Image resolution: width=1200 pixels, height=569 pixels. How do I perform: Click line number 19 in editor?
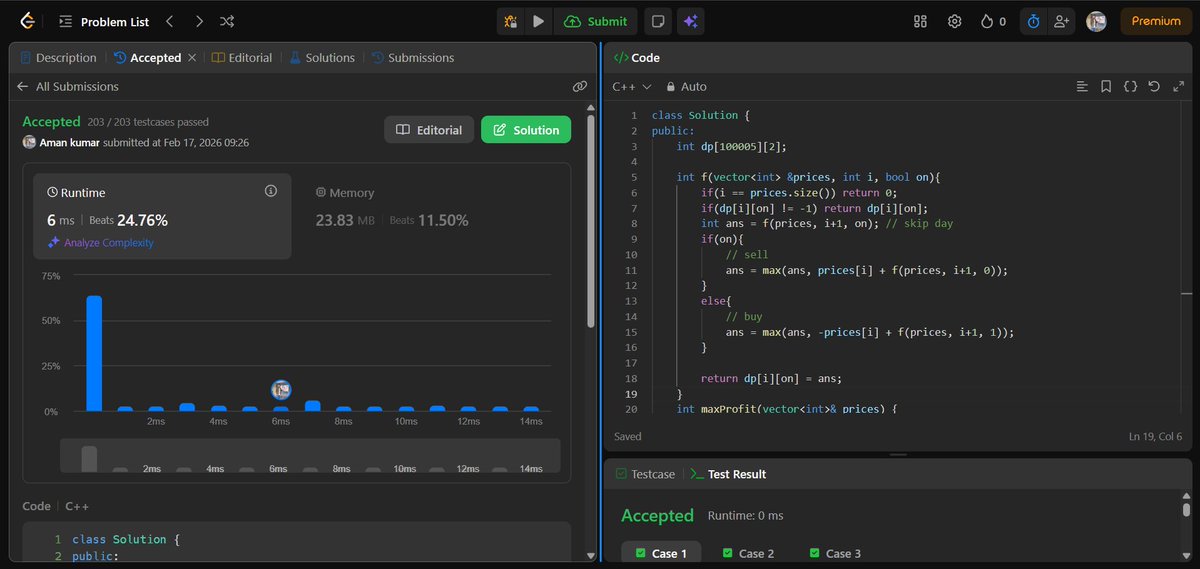[631, 394]
